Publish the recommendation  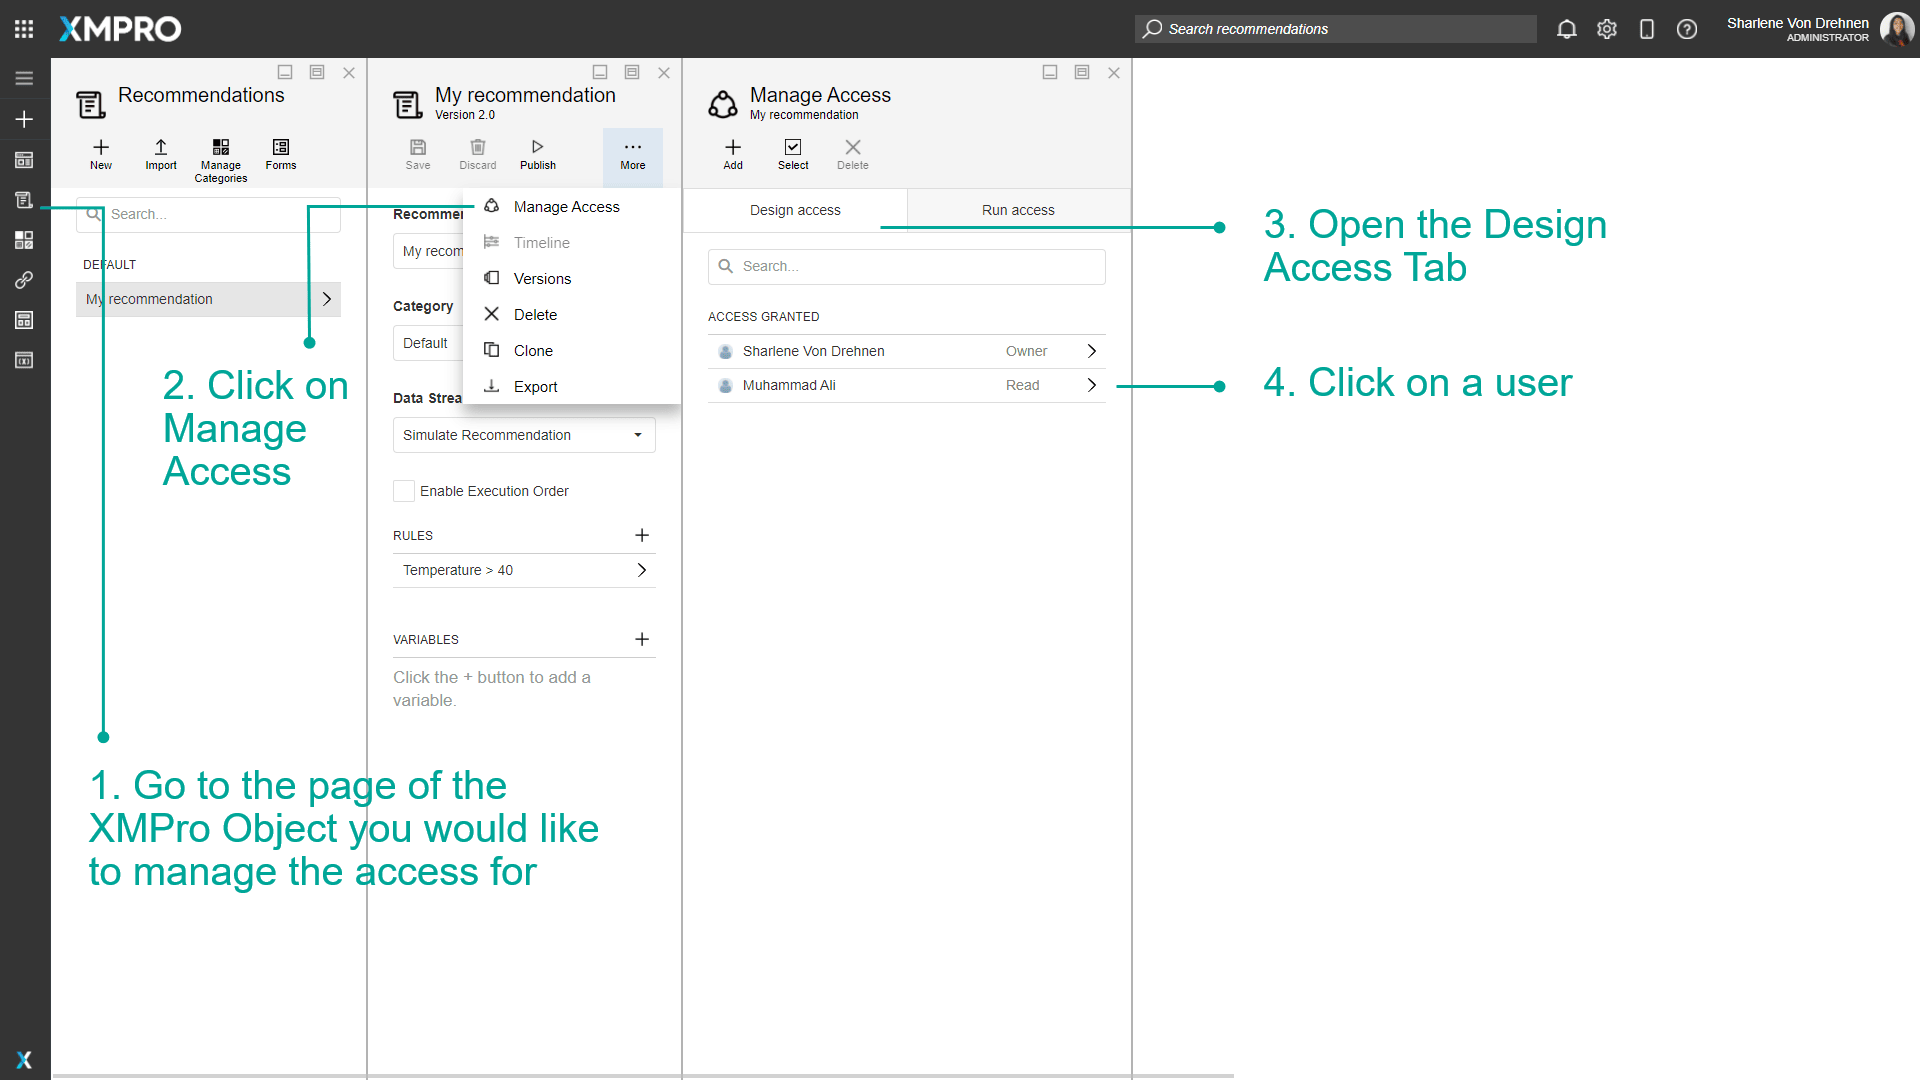point(537,153)
